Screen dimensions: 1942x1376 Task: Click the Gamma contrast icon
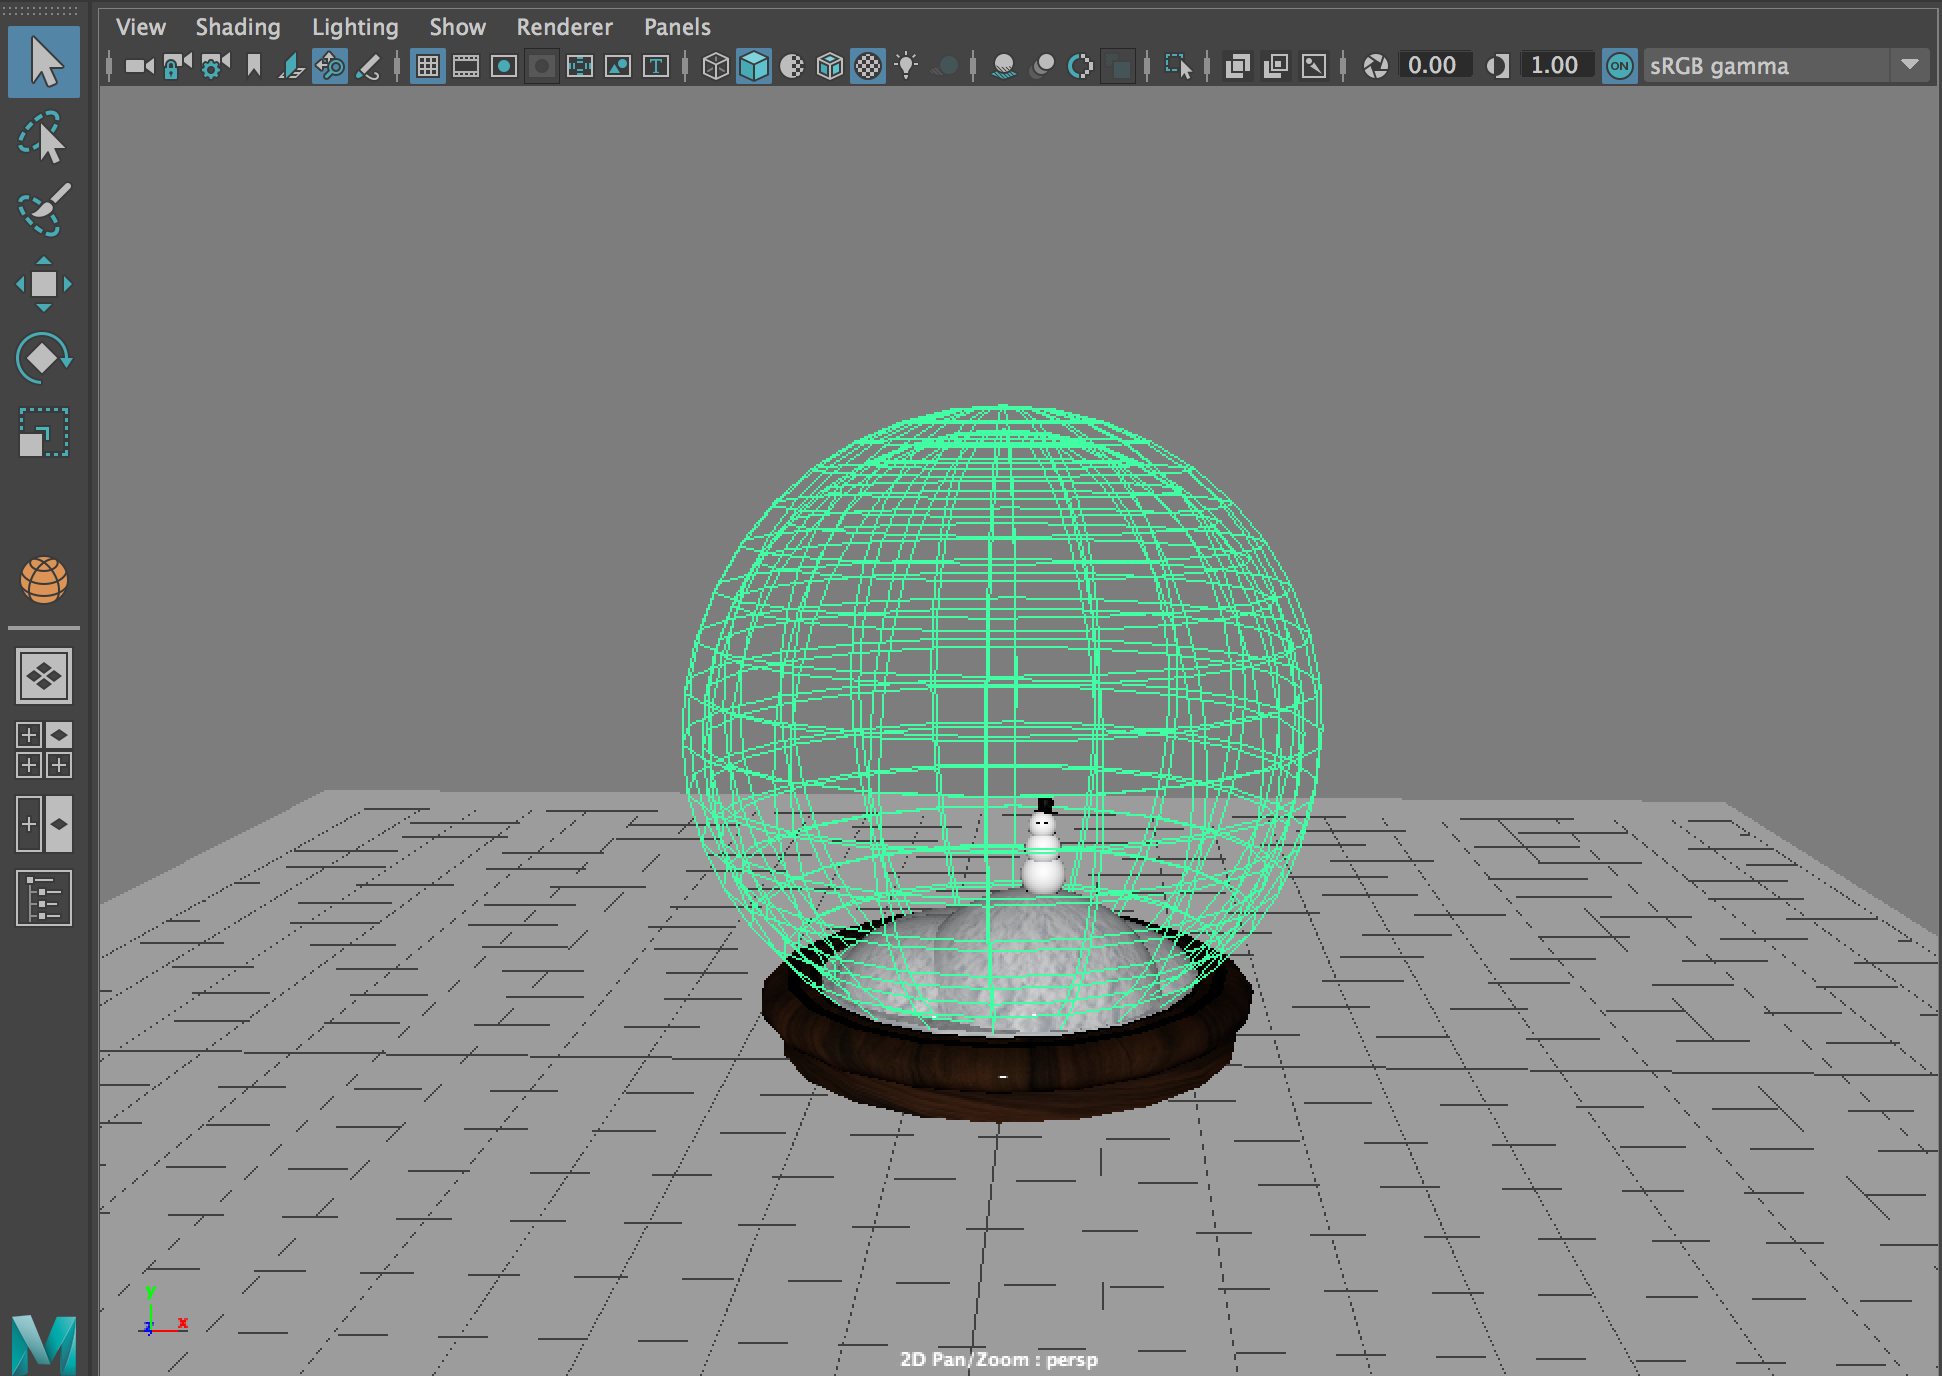click(x=1497, y=66)
